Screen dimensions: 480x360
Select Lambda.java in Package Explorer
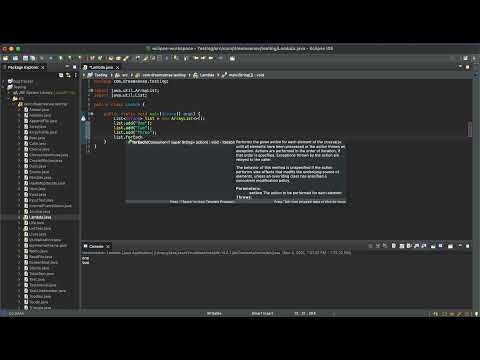40,217
